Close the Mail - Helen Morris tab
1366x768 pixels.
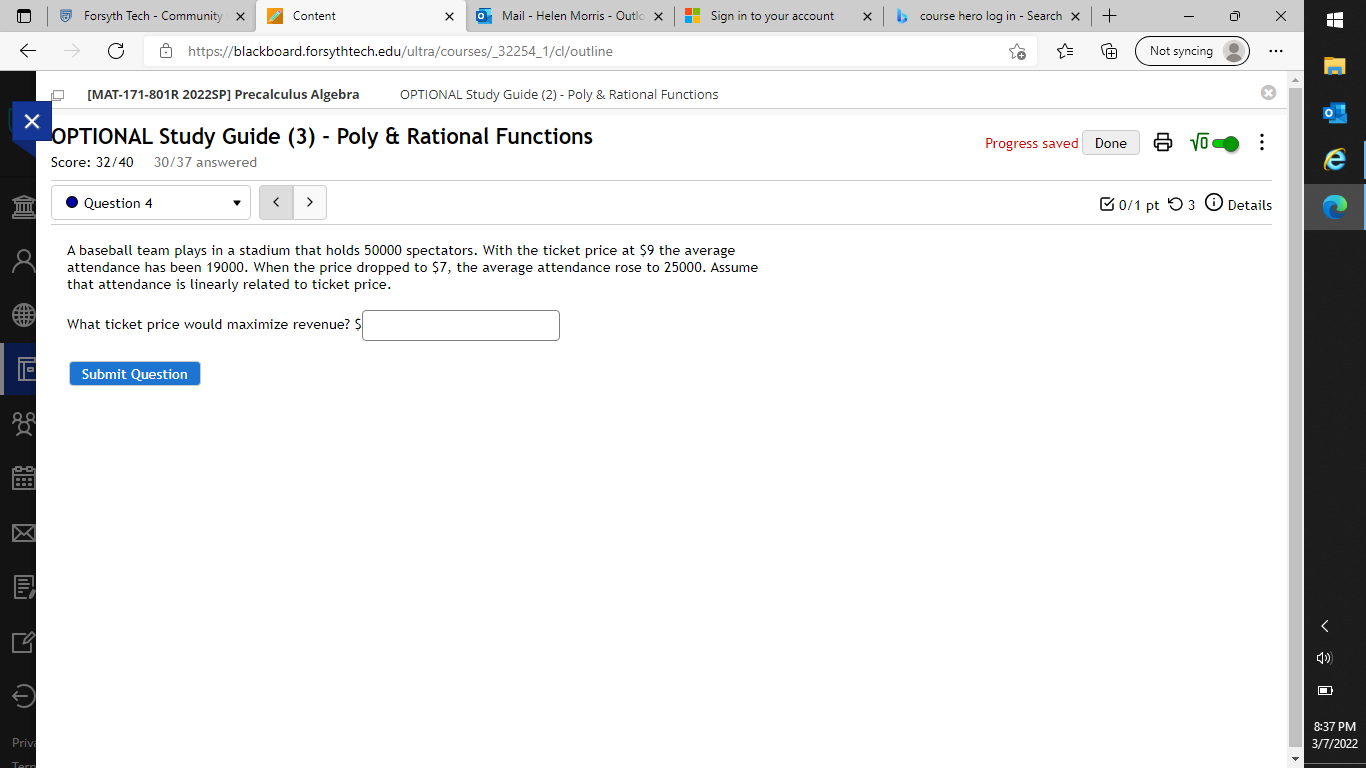pyautogui.click(x=657, y=16)
